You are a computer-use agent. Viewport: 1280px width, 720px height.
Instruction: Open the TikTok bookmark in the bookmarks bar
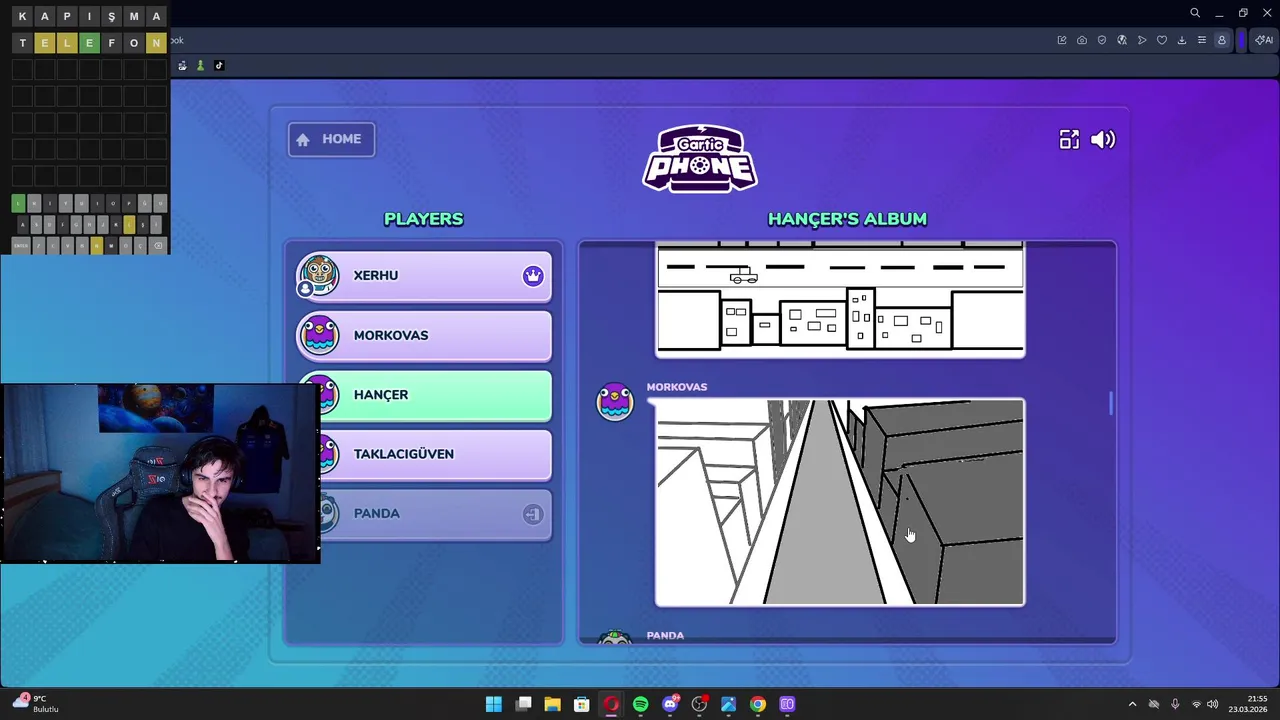219,66
